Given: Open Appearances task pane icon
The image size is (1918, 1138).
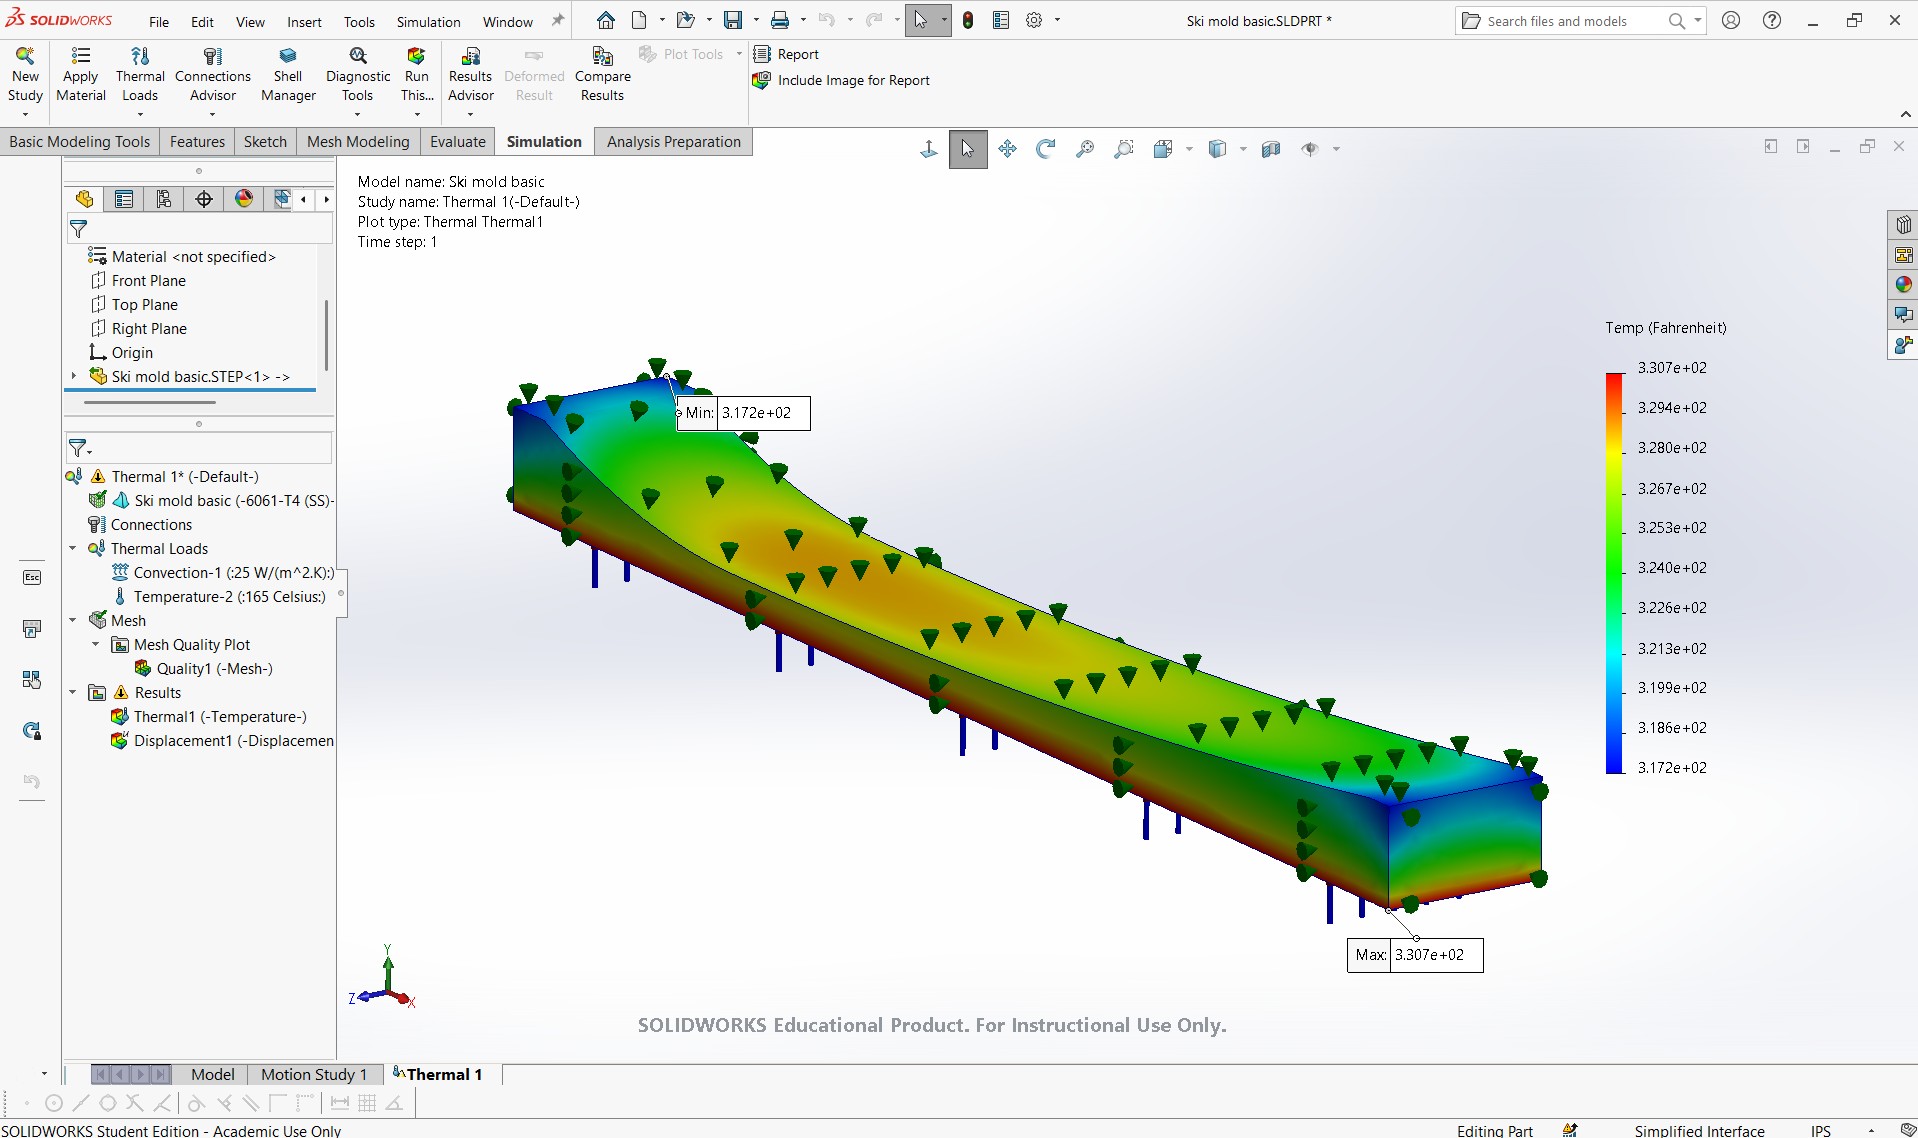Looking at the screenshot, I should coord(1903,285).
